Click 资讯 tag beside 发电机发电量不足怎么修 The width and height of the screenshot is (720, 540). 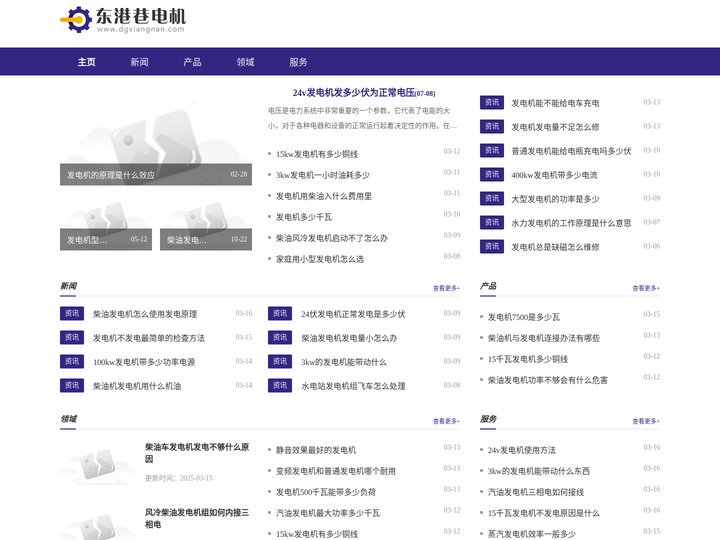click(x=492, y=126)
